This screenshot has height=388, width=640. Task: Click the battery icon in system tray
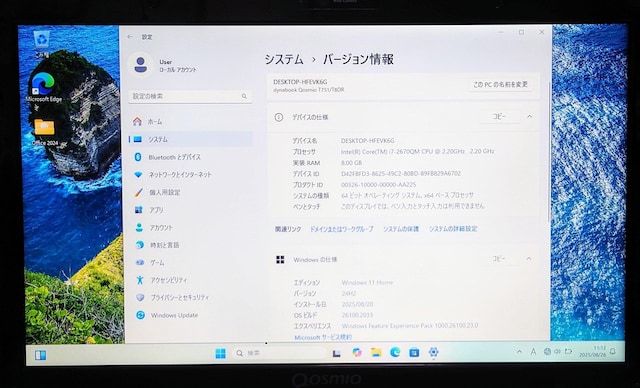coord(568,351)
